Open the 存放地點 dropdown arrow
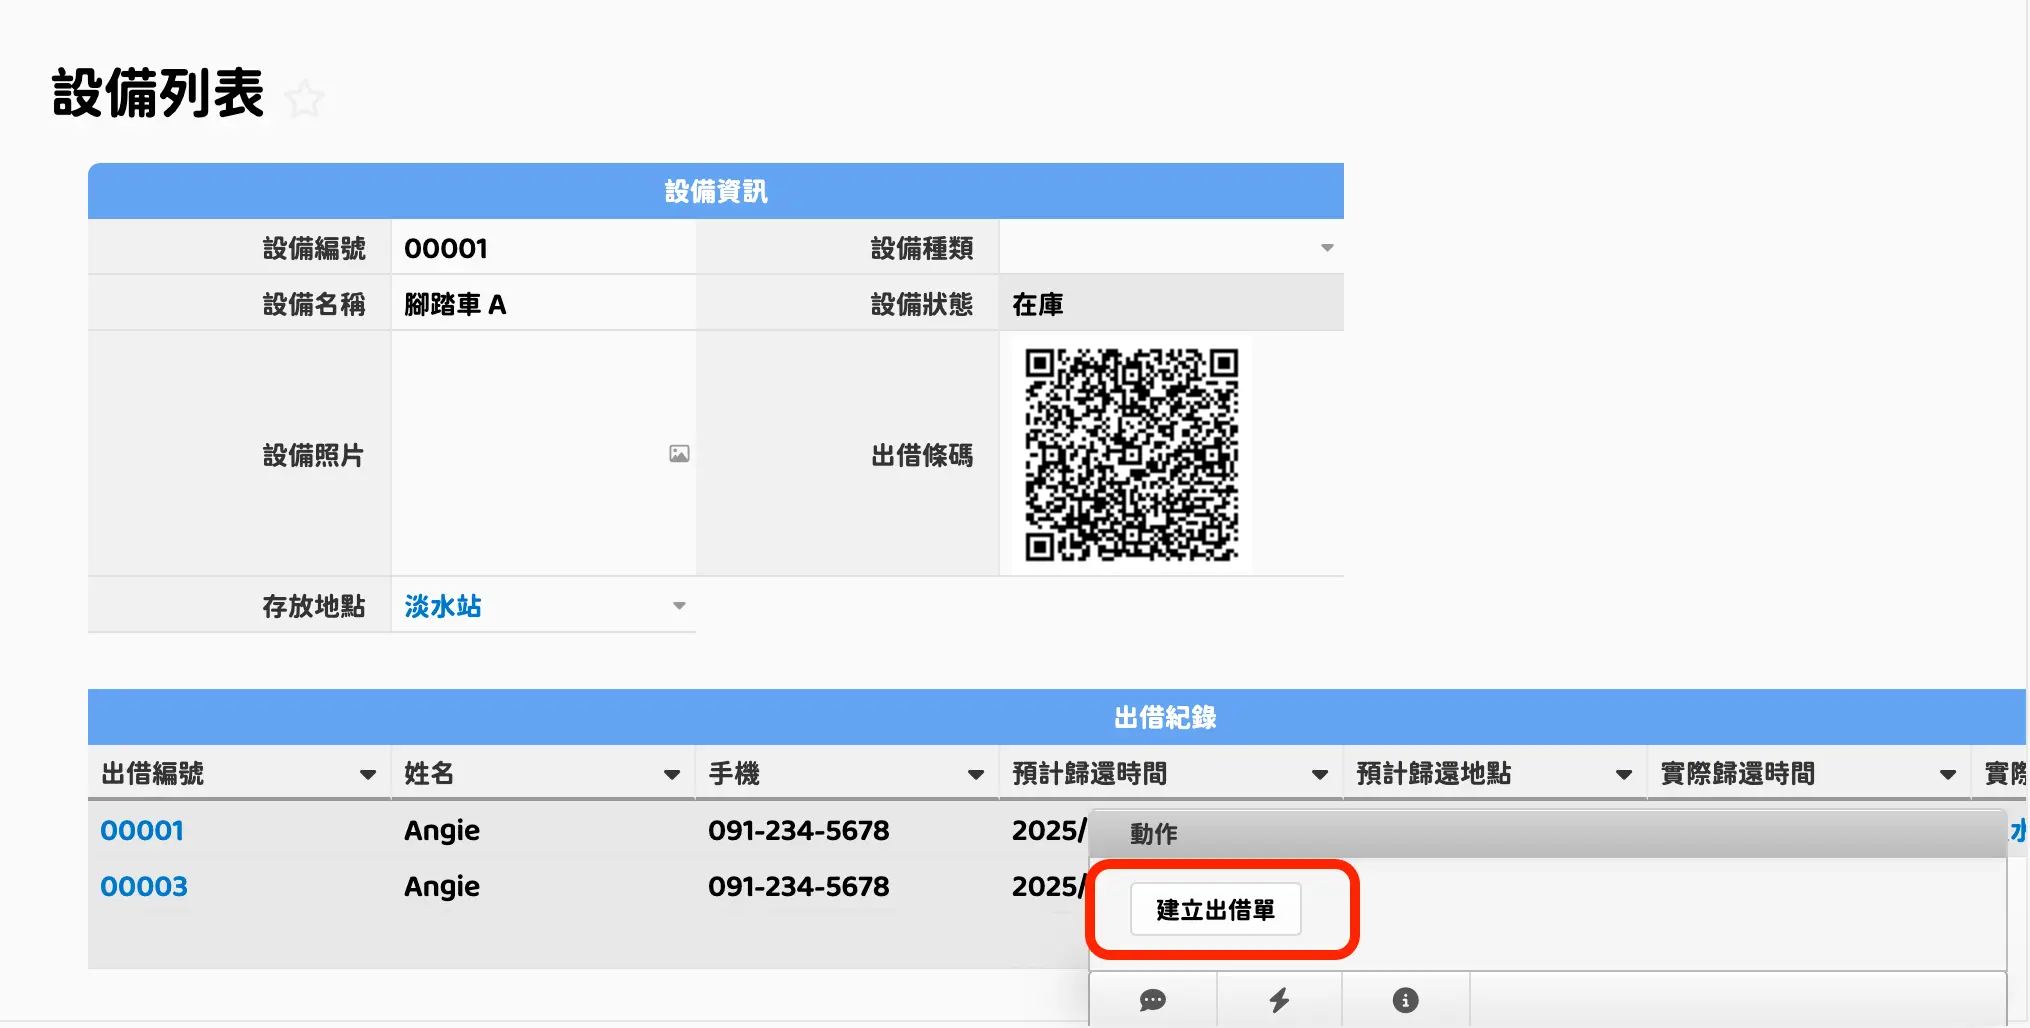The height and width of the screenshot is (1028, 2030). click(x=679, y=606)
